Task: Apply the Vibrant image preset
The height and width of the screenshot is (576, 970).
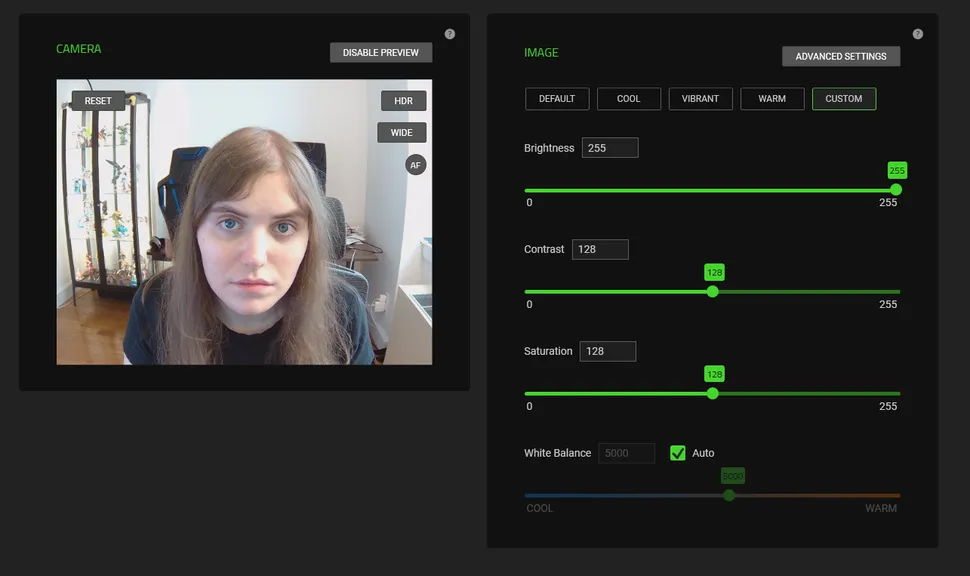Action: pos(700,99)
